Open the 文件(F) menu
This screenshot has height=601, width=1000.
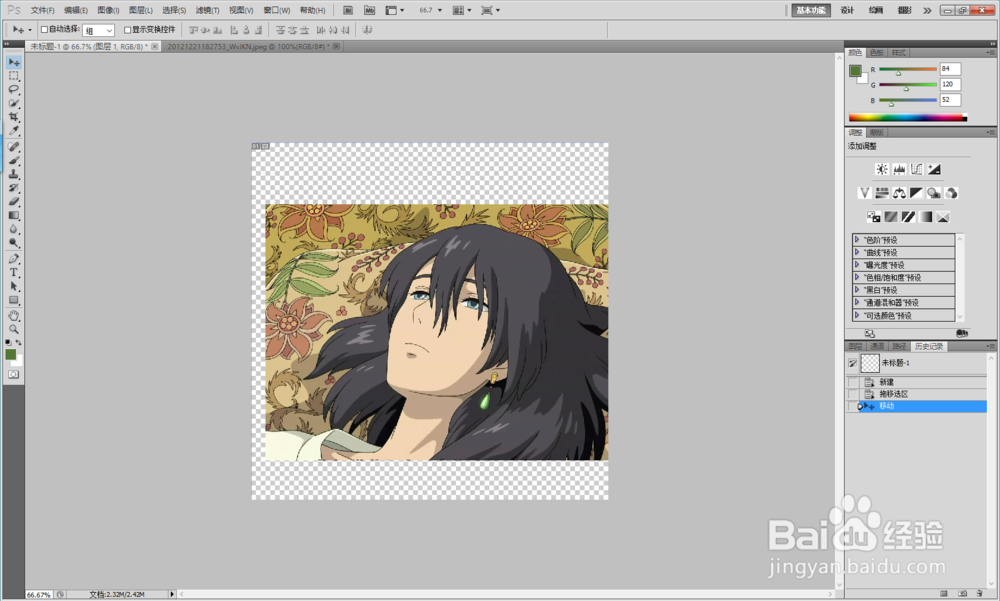[43, 10]
